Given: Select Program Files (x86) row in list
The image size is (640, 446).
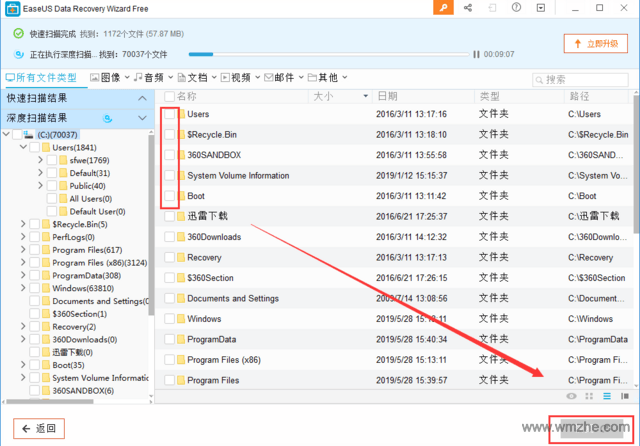Looking at the screenshot, I should [x=394, y=360].
